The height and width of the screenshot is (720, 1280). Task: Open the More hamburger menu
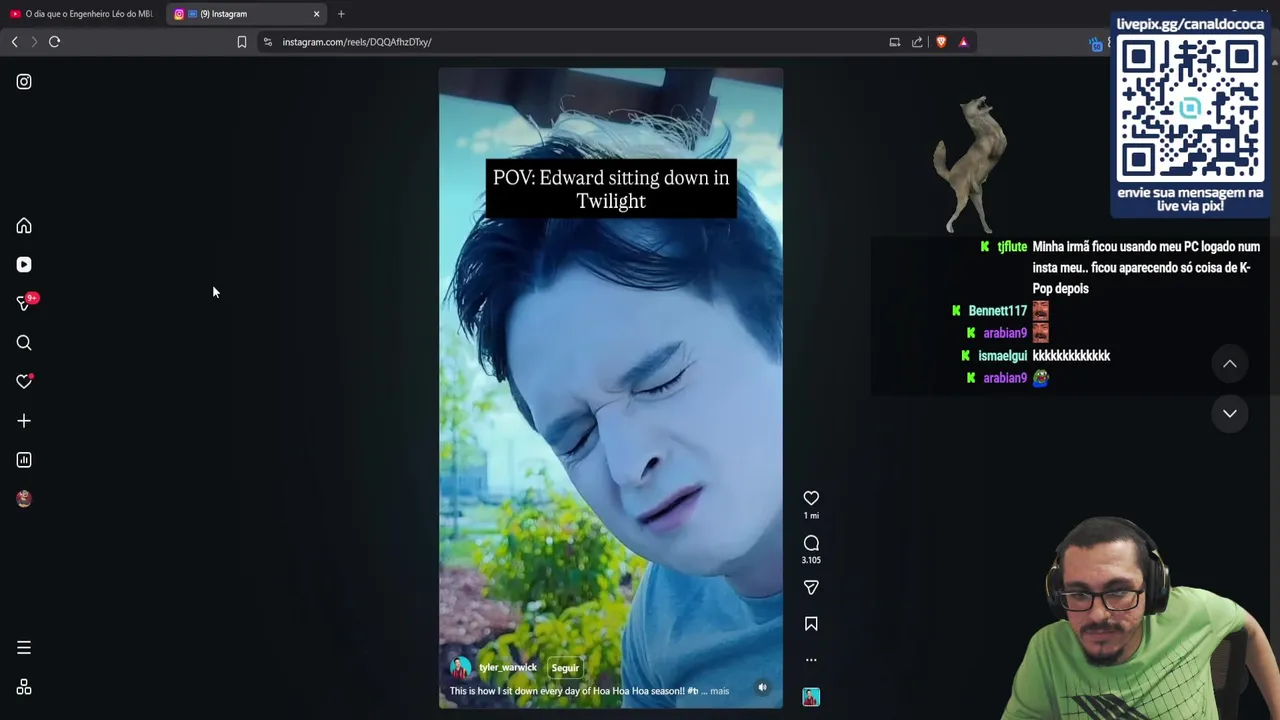[x=24, y=648]
